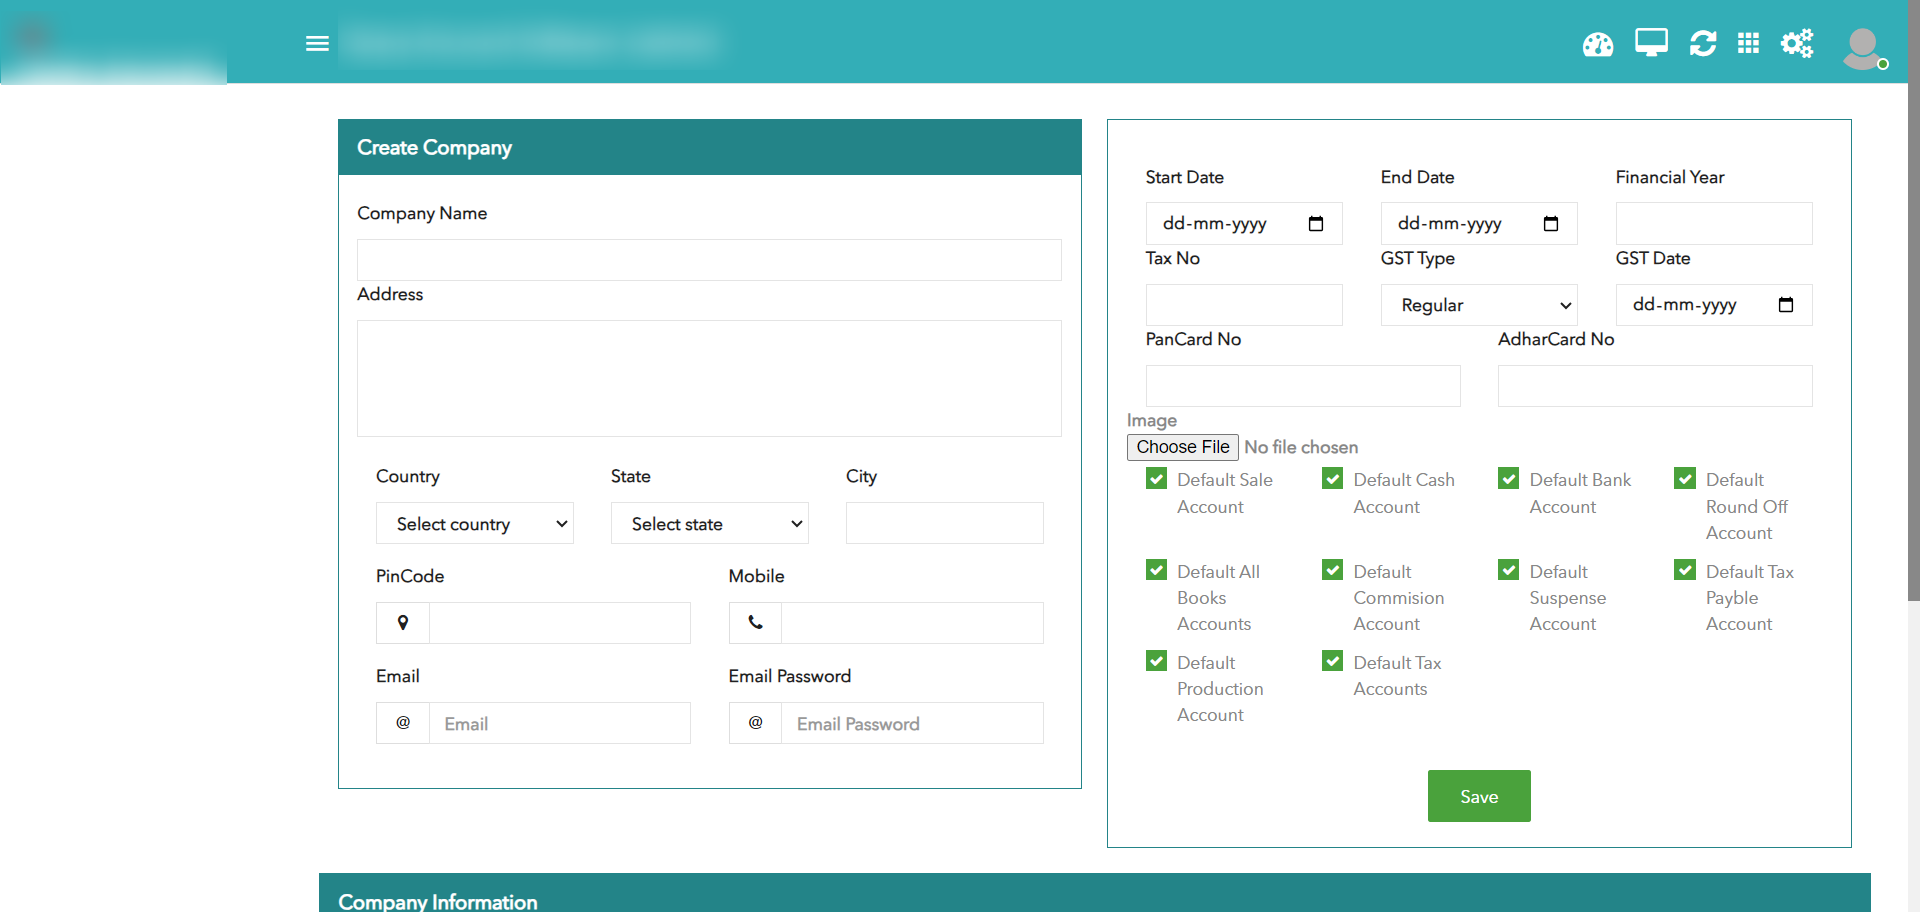Toggle Default Tax Payble Account checkbox
This screenshot has width=1920, height=912.
(1685, 570)
